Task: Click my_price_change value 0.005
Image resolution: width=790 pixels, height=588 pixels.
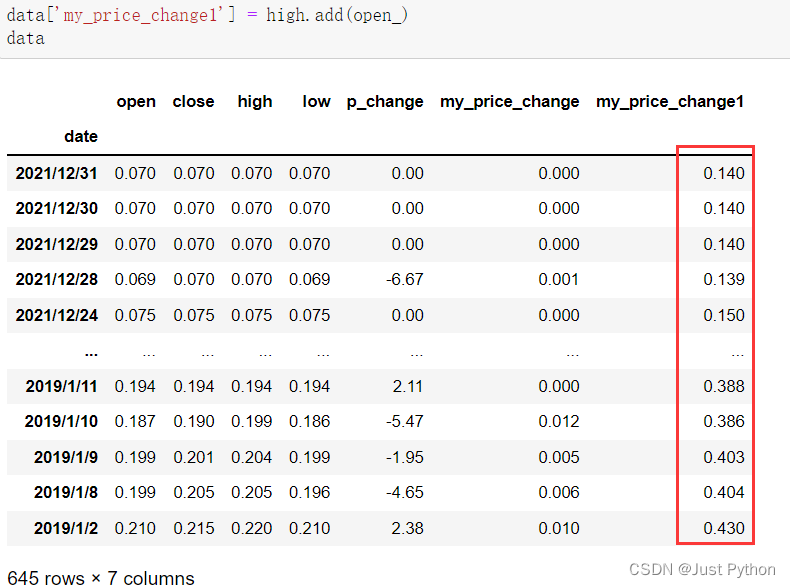Action: click(x=559, y=458)
